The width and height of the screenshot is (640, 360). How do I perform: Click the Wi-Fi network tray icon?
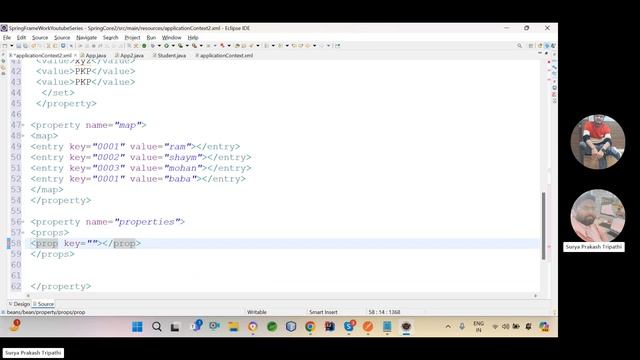[495, 327]
